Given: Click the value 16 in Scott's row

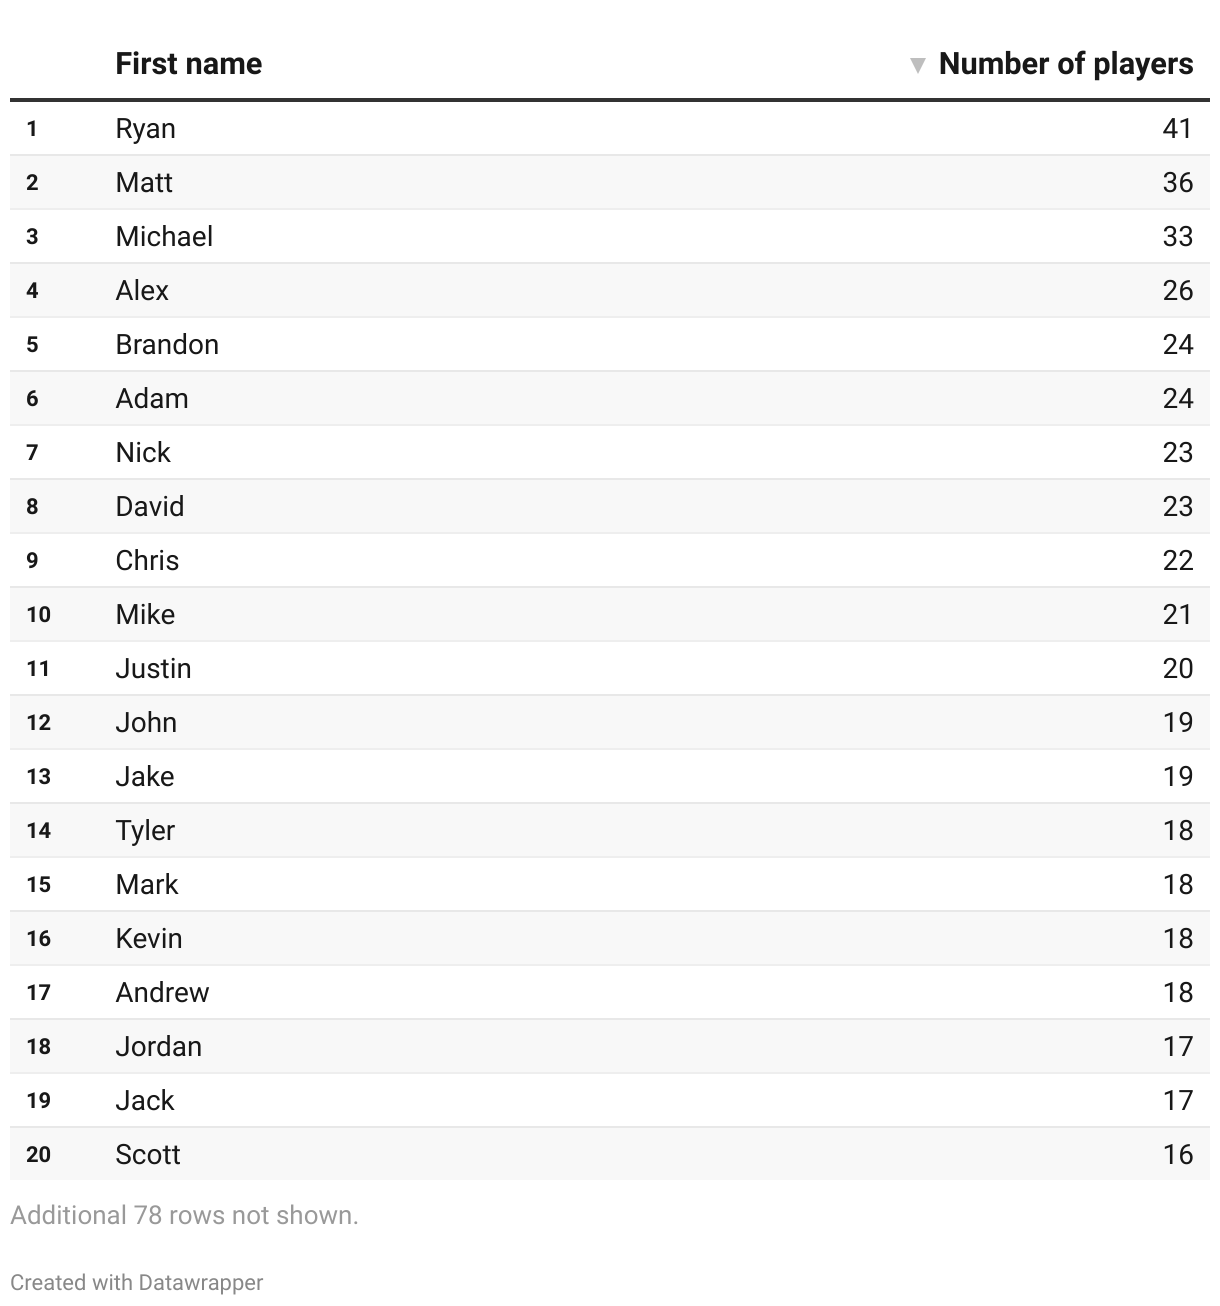Looking at the screenshot, I should (x=1177, y=1155).
